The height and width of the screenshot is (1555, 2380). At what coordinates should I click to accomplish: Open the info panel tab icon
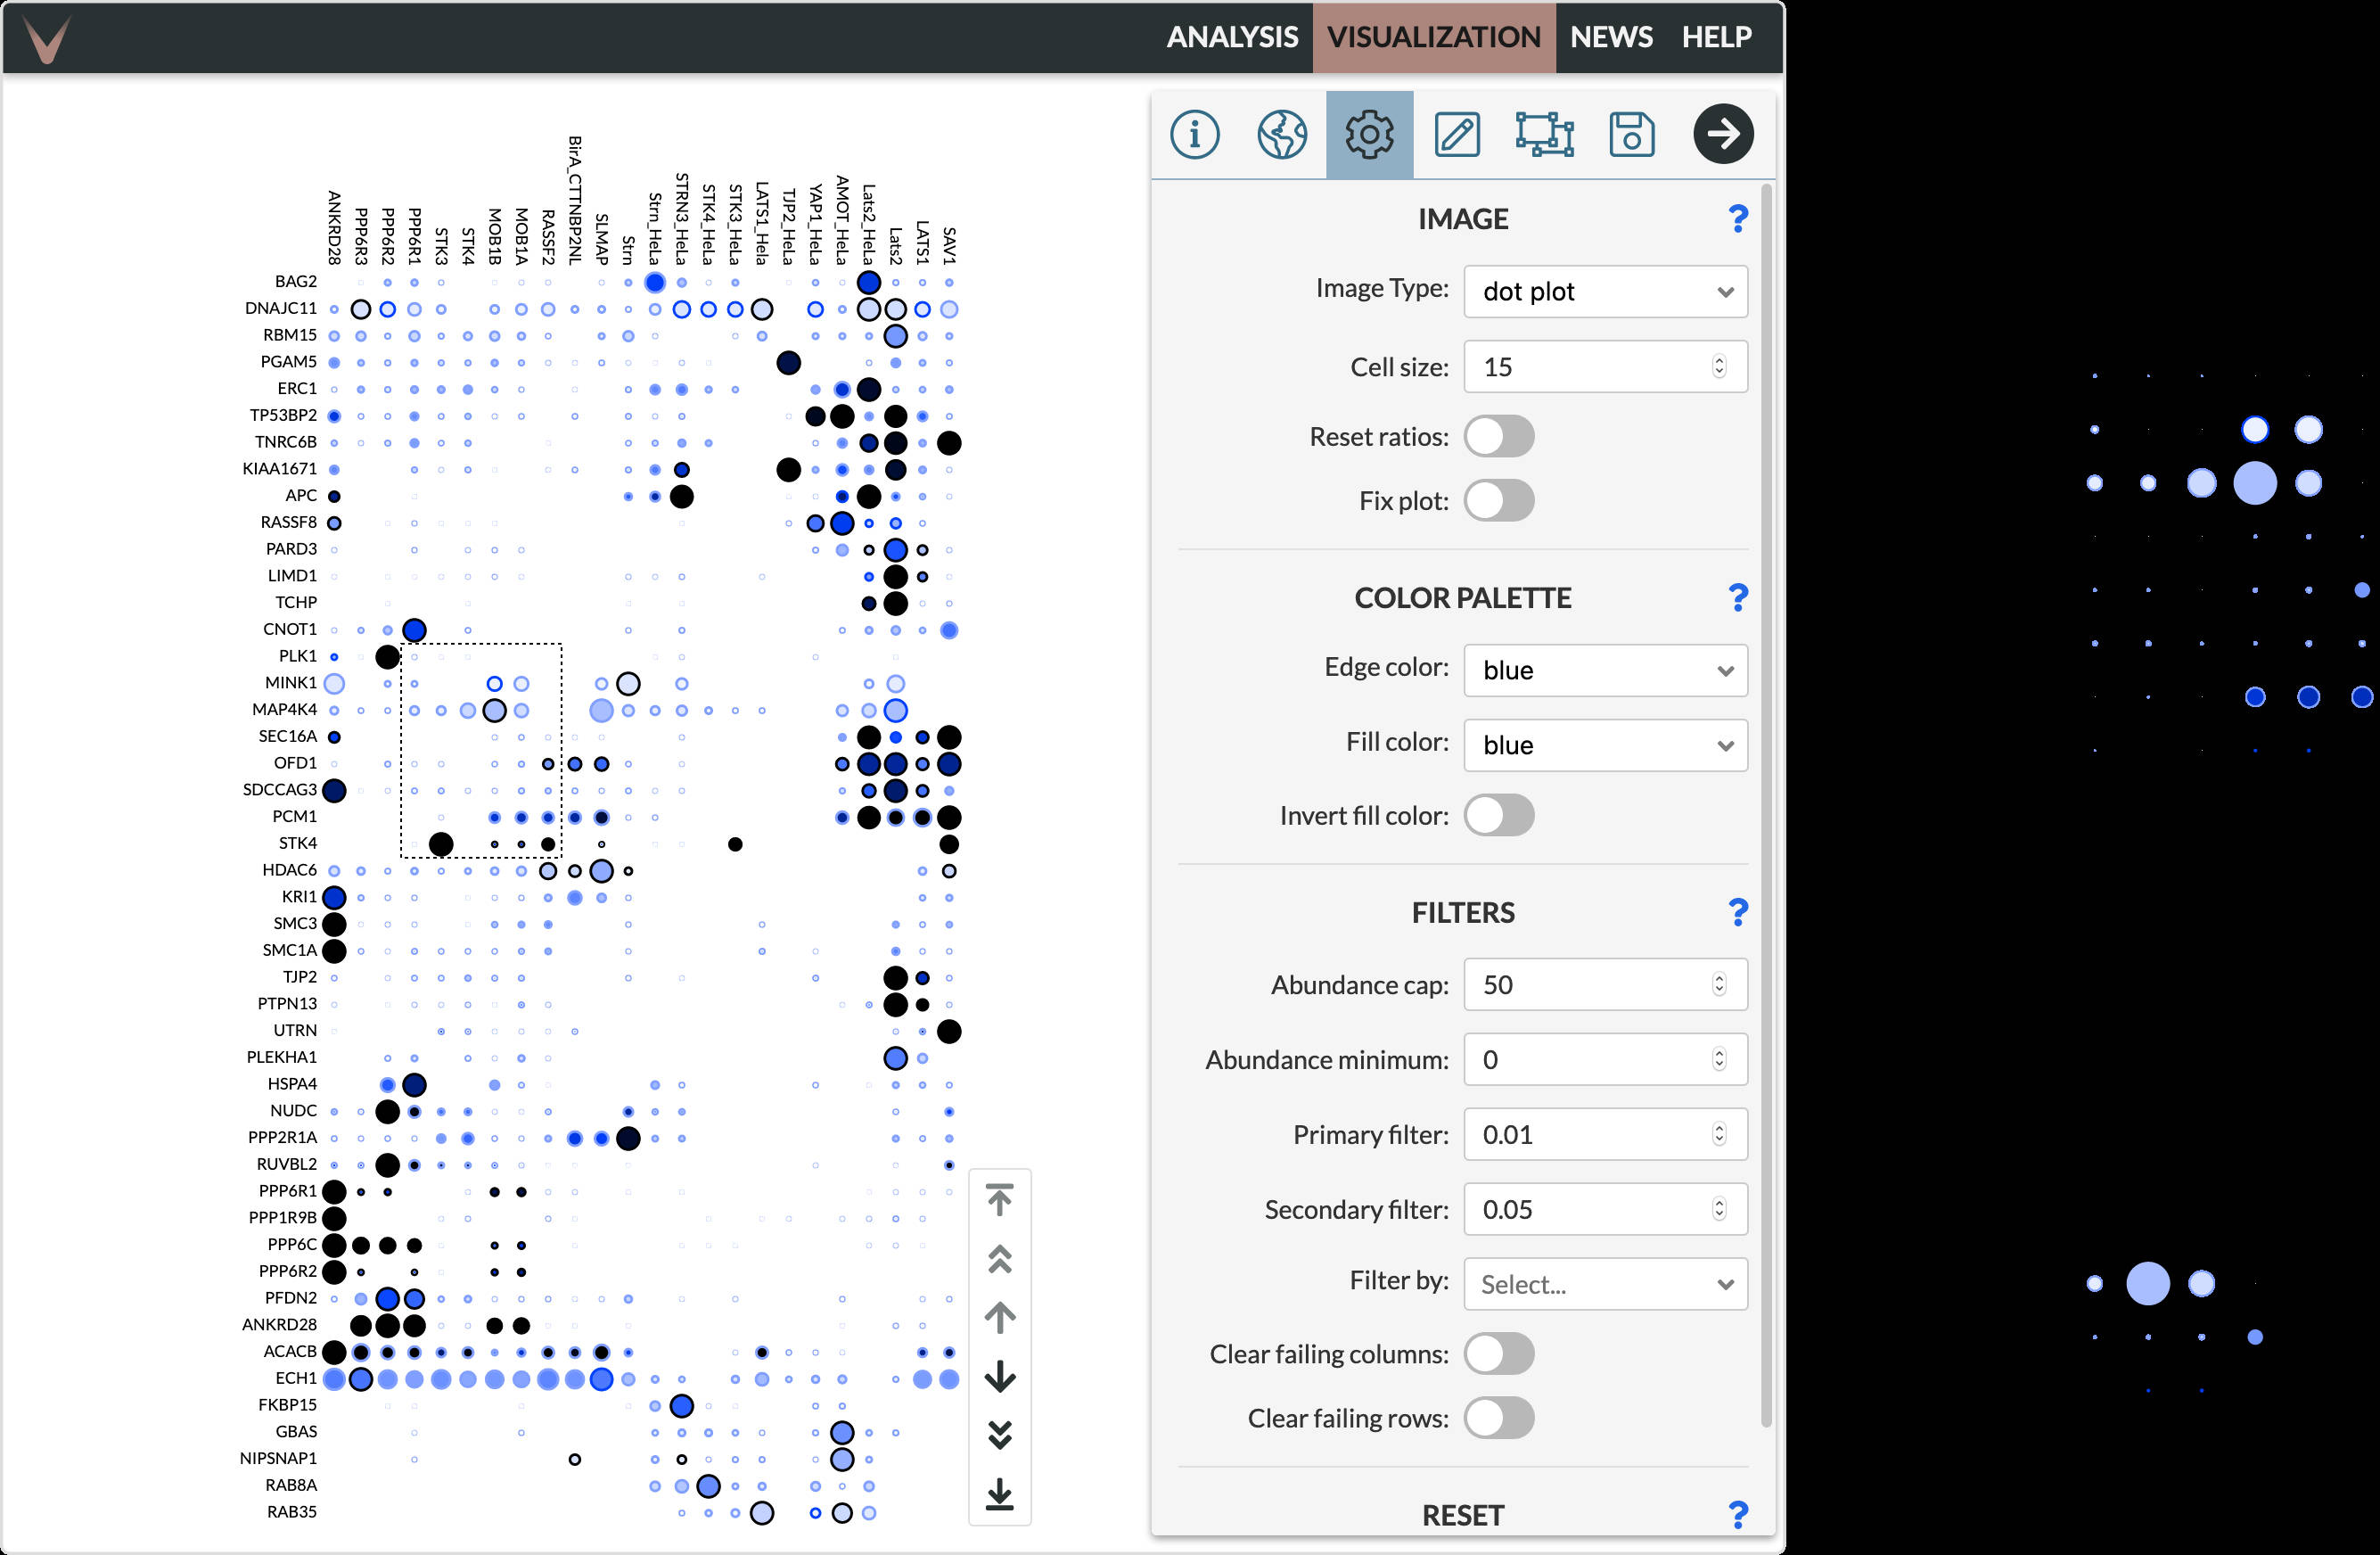(1194, 134)
